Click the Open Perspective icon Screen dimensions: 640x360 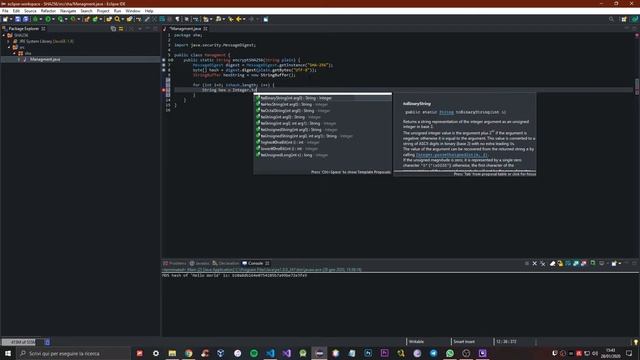coord(624,19)
